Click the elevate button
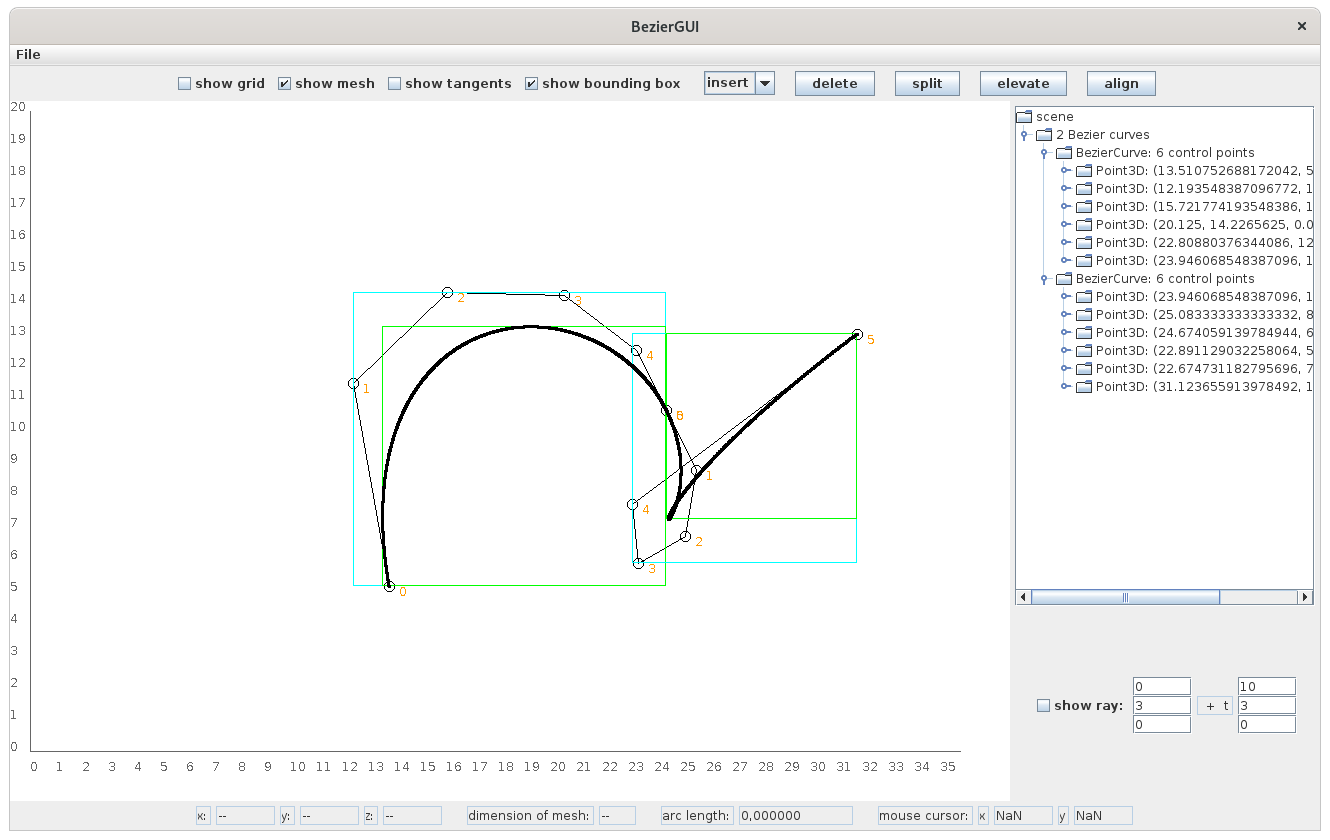The image size is (1330, 840). tap(1023, 84)
